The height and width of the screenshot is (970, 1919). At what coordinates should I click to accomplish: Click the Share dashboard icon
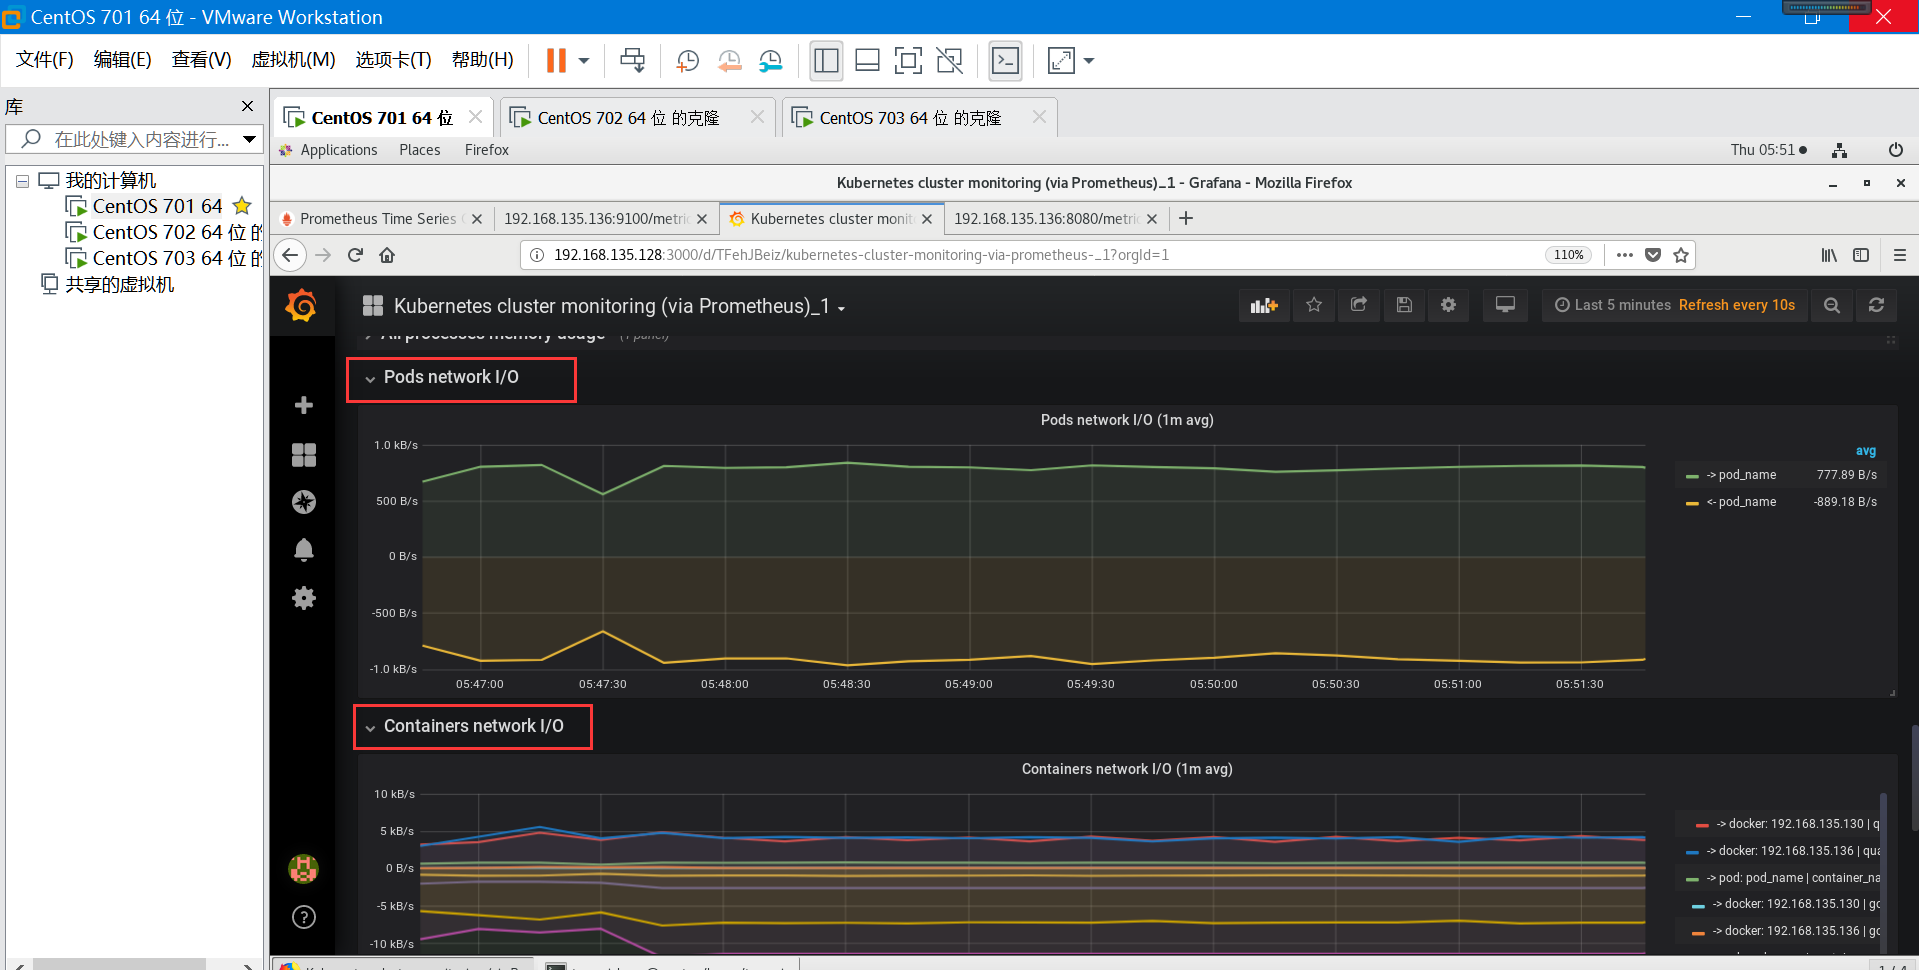[x=1358, y=305]
